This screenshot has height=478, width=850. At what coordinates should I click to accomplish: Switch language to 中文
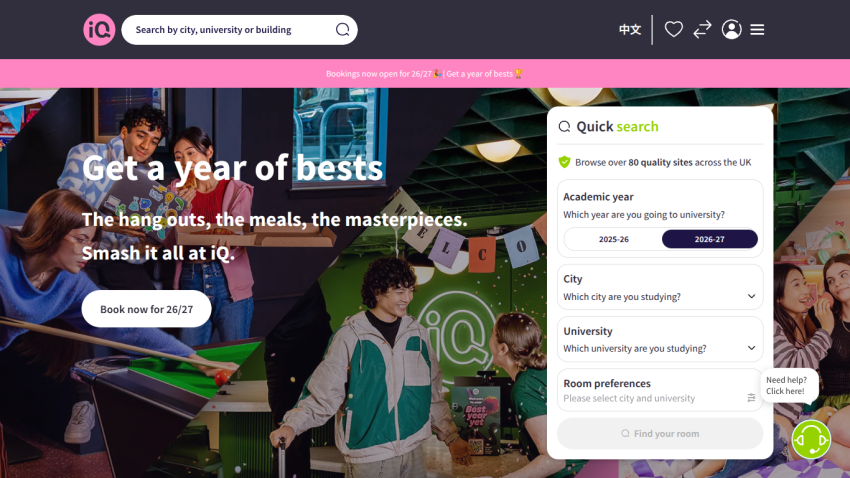630,29
